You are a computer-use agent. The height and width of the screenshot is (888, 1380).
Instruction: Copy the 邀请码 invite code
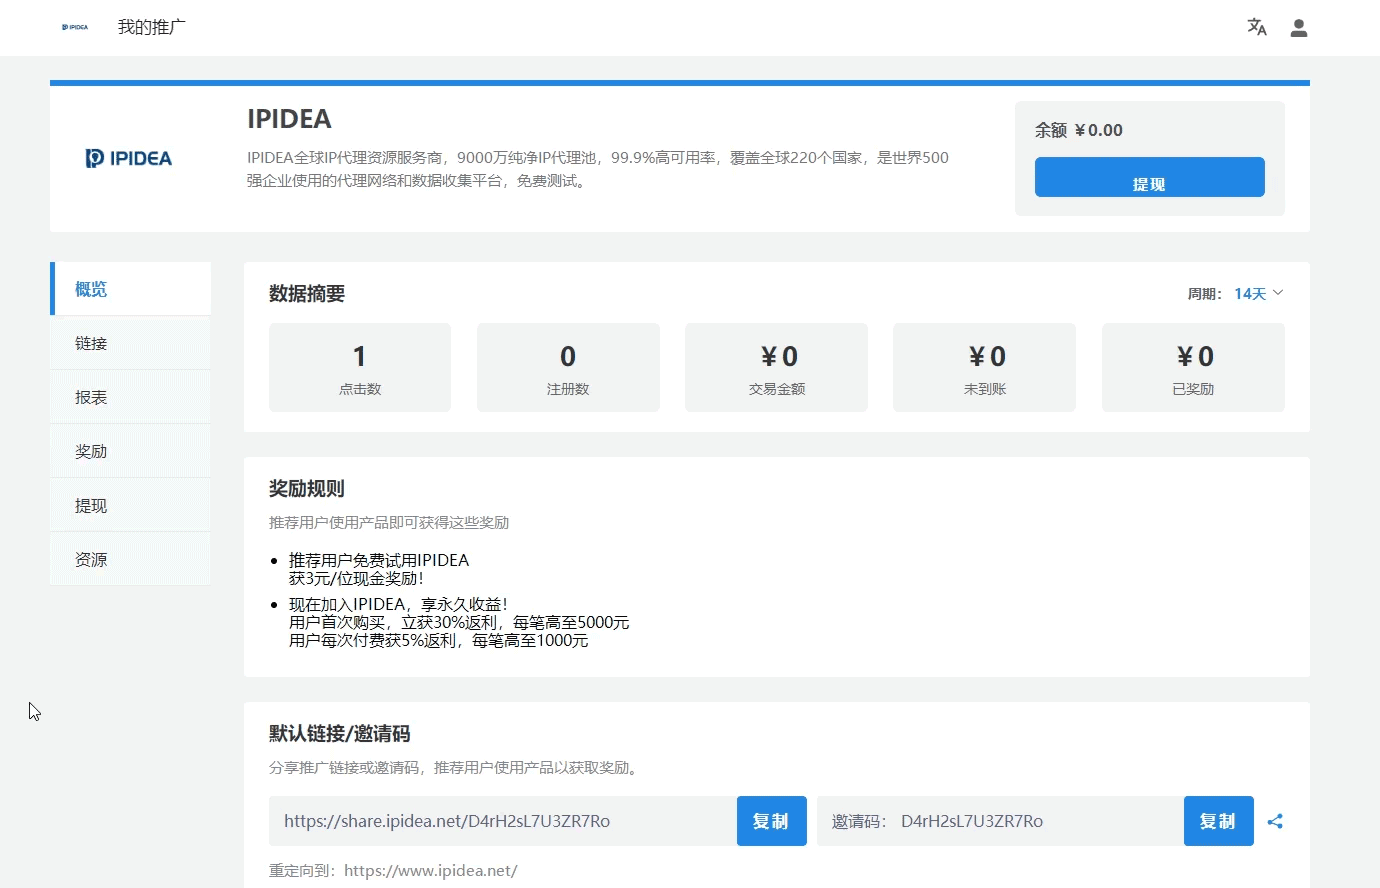pyautogui.click(x=1218, y=821)
